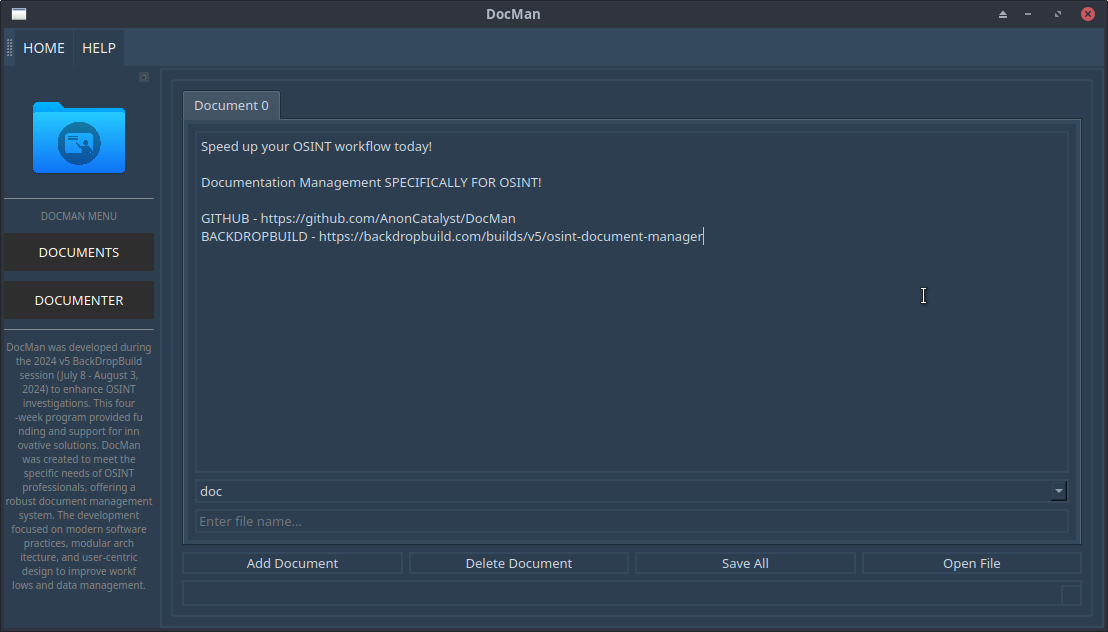
Task: Click the window menu icon in title bar
Action: [x=19, y=14]
